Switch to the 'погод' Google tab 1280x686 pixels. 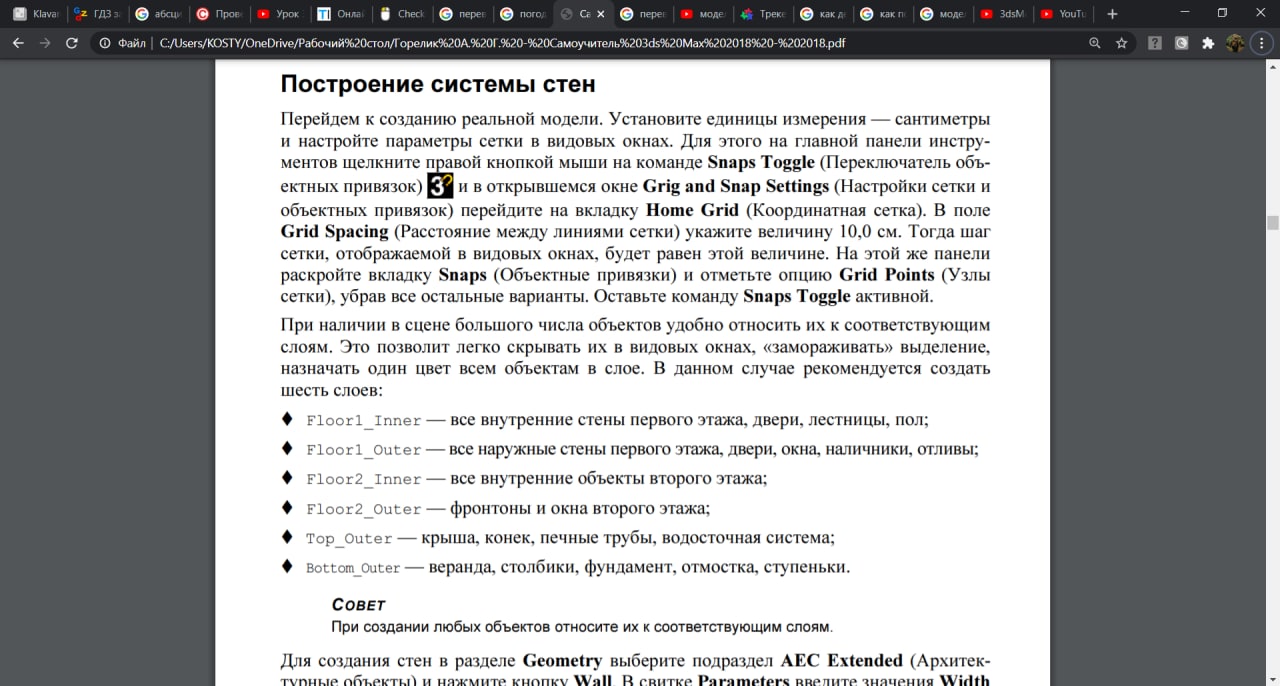tap(521, 14)
